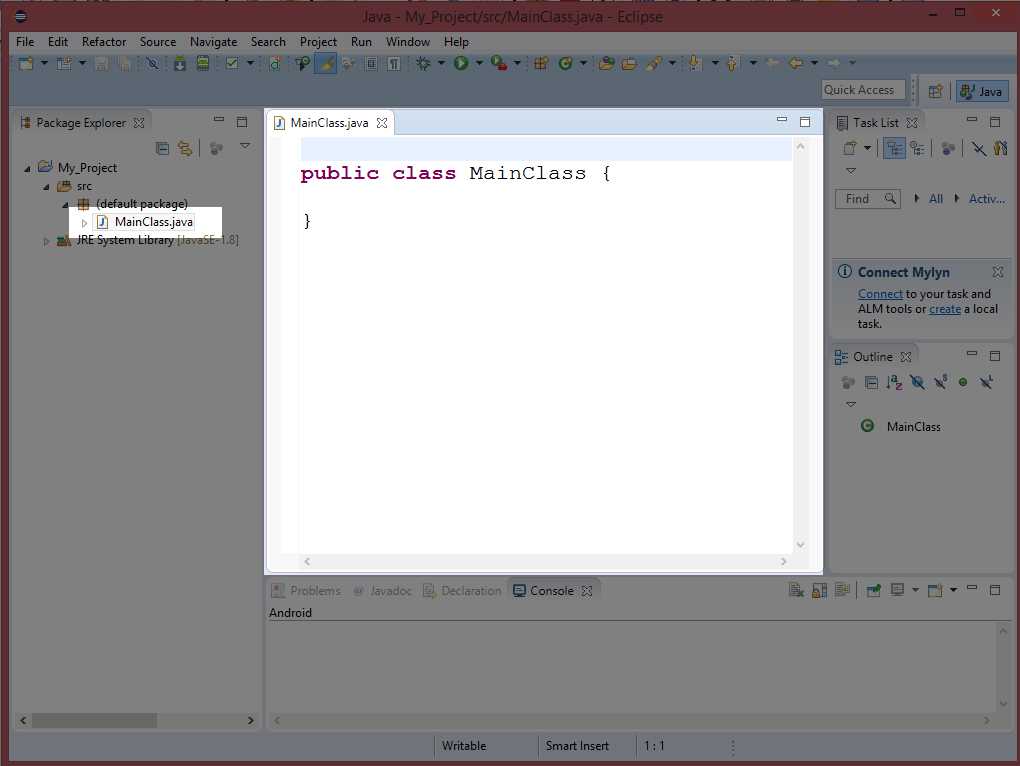Screen dimensions: 1020x766
Task: Open the Refactor menu
Action: (103, 42)
